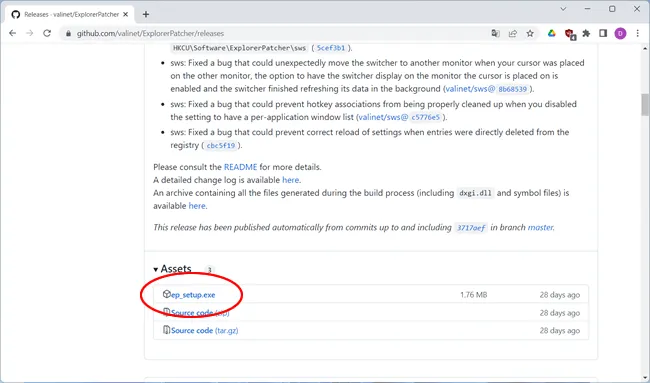Viewport: 650px width, 383px height.
Task: Download Source code (zip)
Action: click(x=200, y=313)
